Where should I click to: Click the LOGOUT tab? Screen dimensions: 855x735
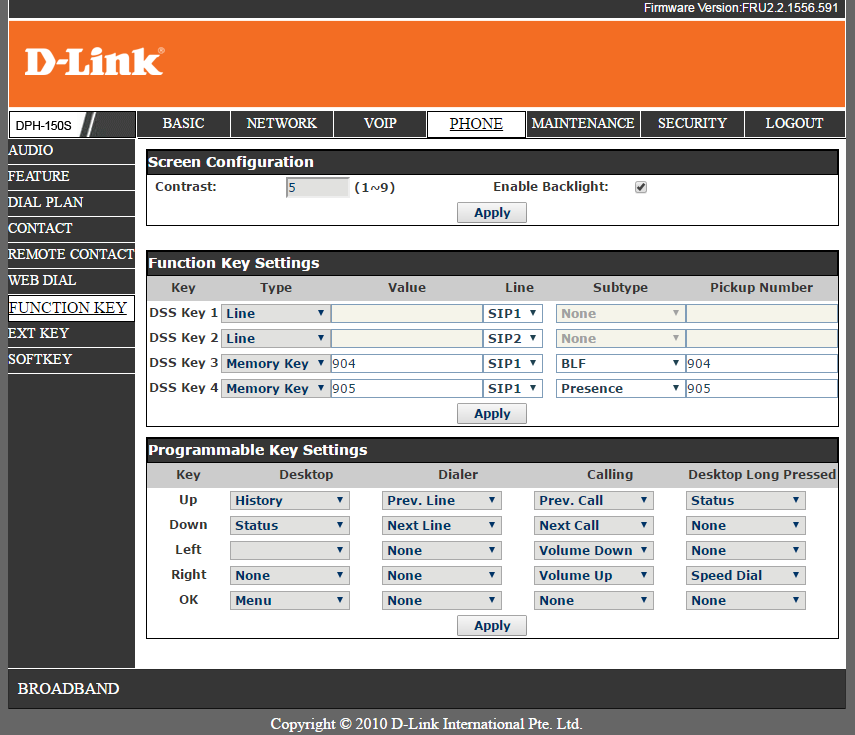click(x=794, y=124)
